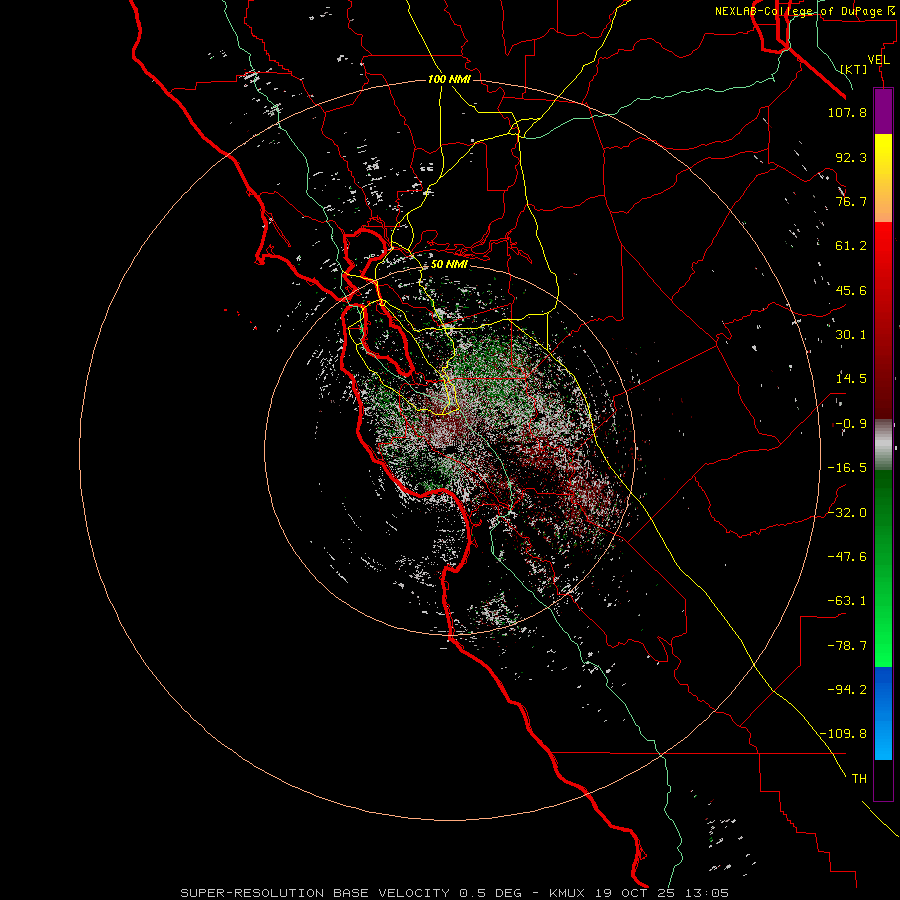Click the 61.2 legend value
This screenshot has width=900, height=900.
point(851,246)
